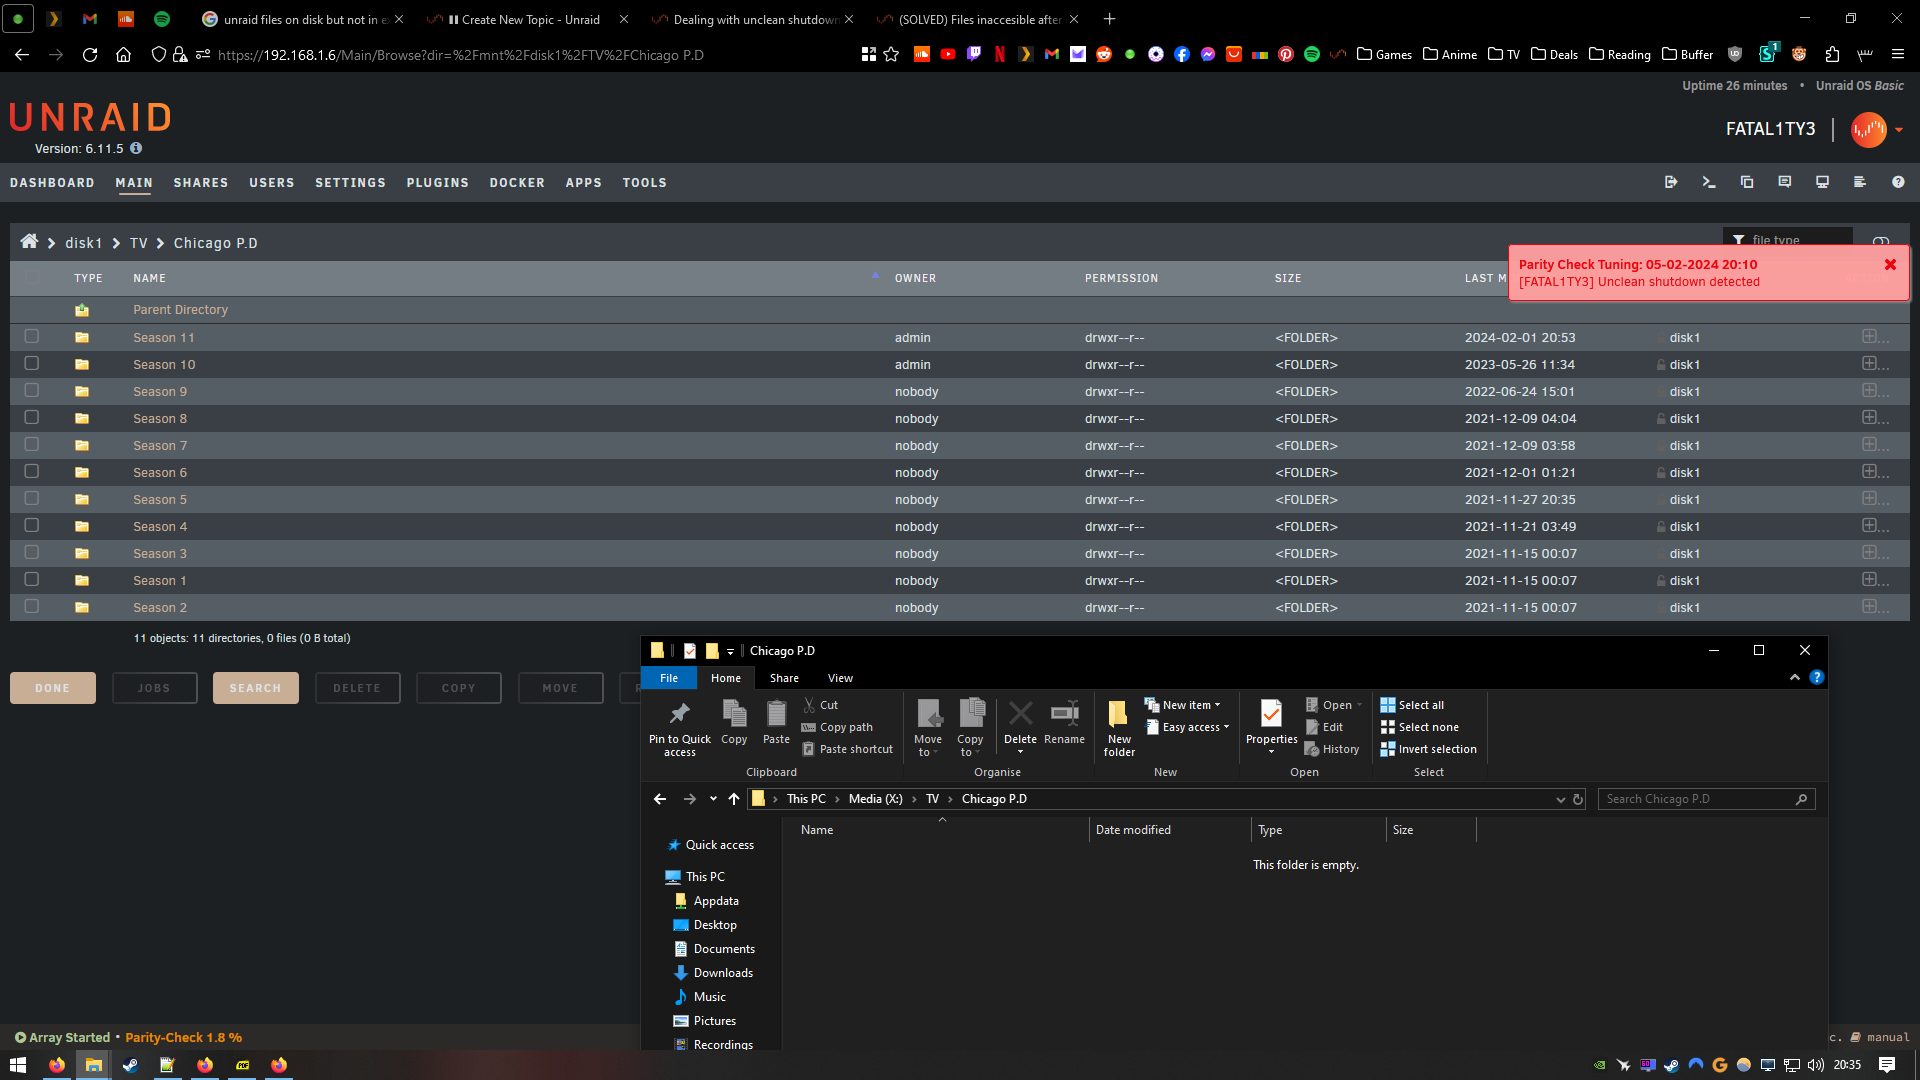The image size is (1920, 1080).
Task: Open the Season 10 folder link
Action: (x=164, y=365)
